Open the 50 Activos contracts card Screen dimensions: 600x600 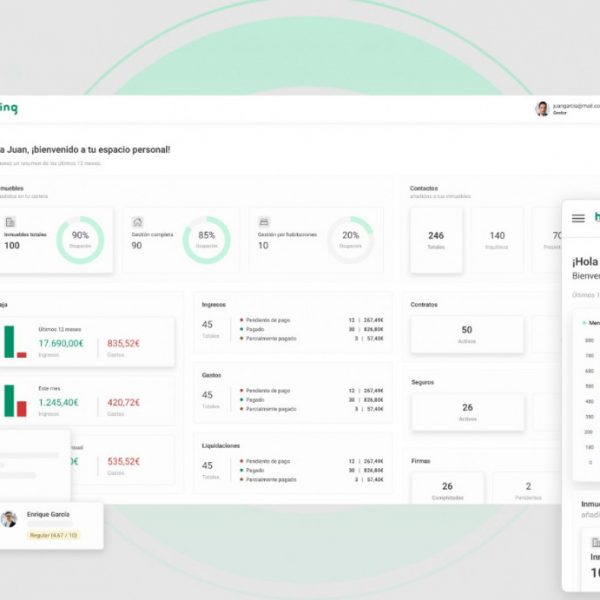466,334
